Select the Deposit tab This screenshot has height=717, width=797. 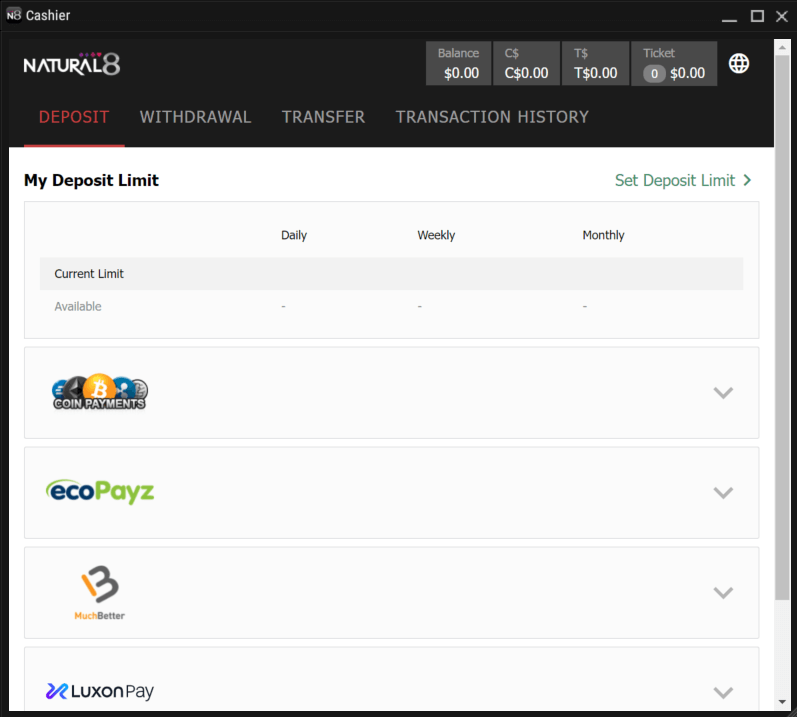(x=74, y=117)
